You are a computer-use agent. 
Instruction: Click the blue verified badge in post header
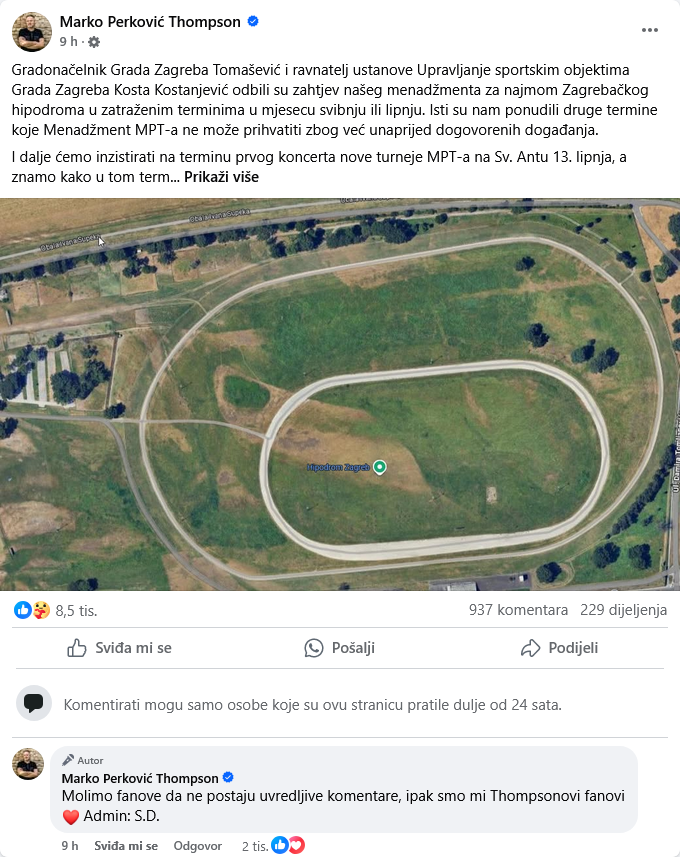pos(253,21)
